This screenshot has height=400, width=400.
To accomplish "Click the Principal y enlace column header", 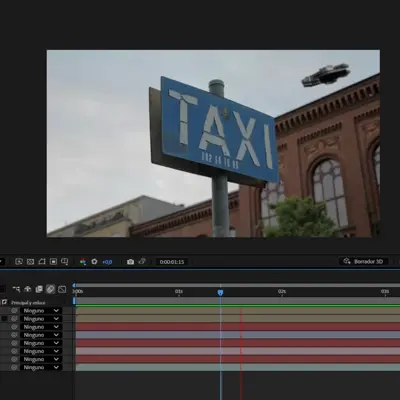I will 28,303.
